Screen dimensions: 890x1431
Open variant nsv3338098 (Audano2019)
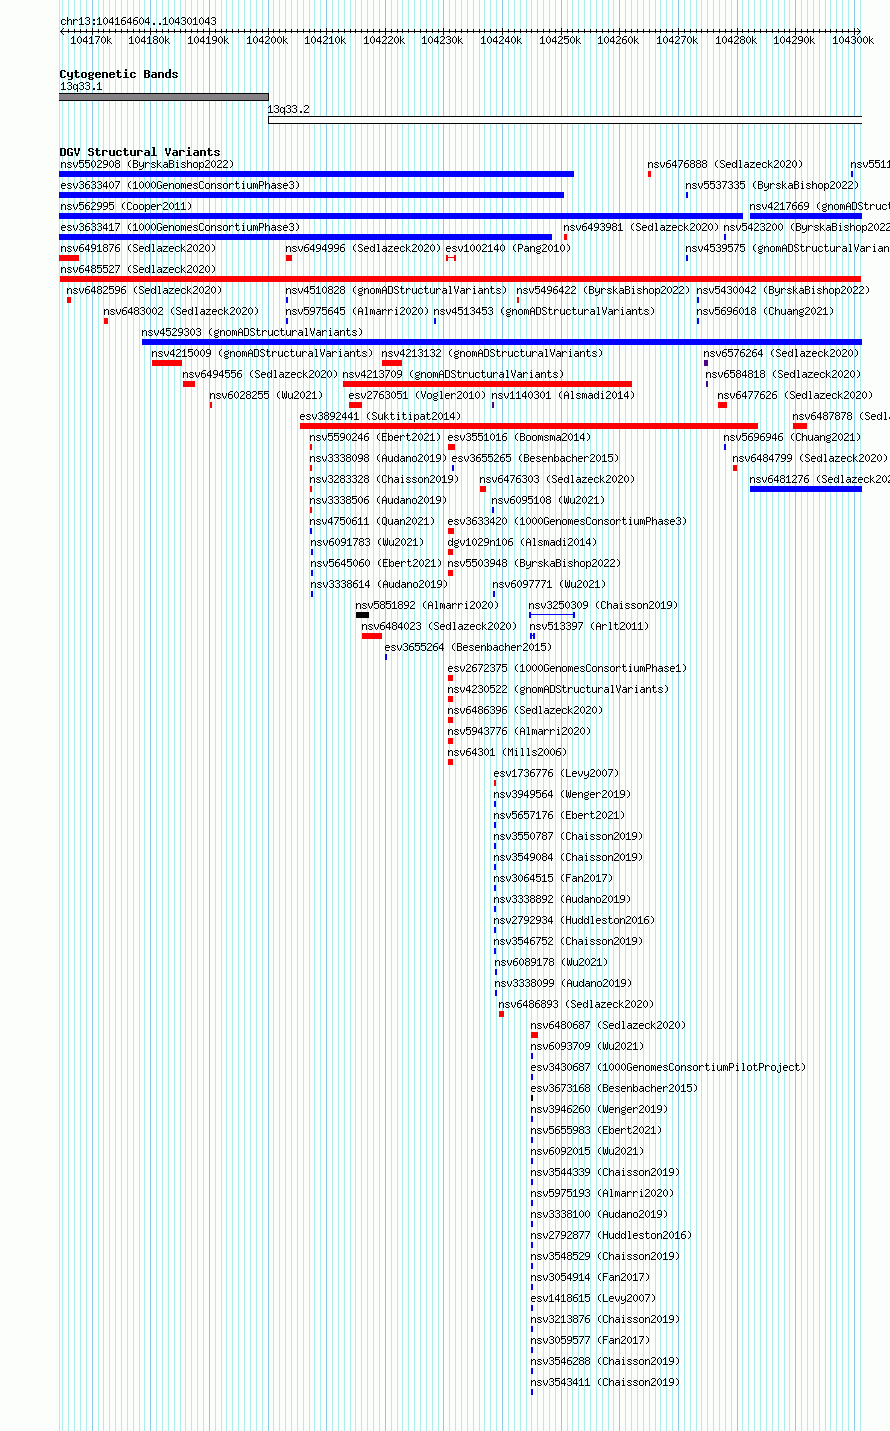point(311,468)
